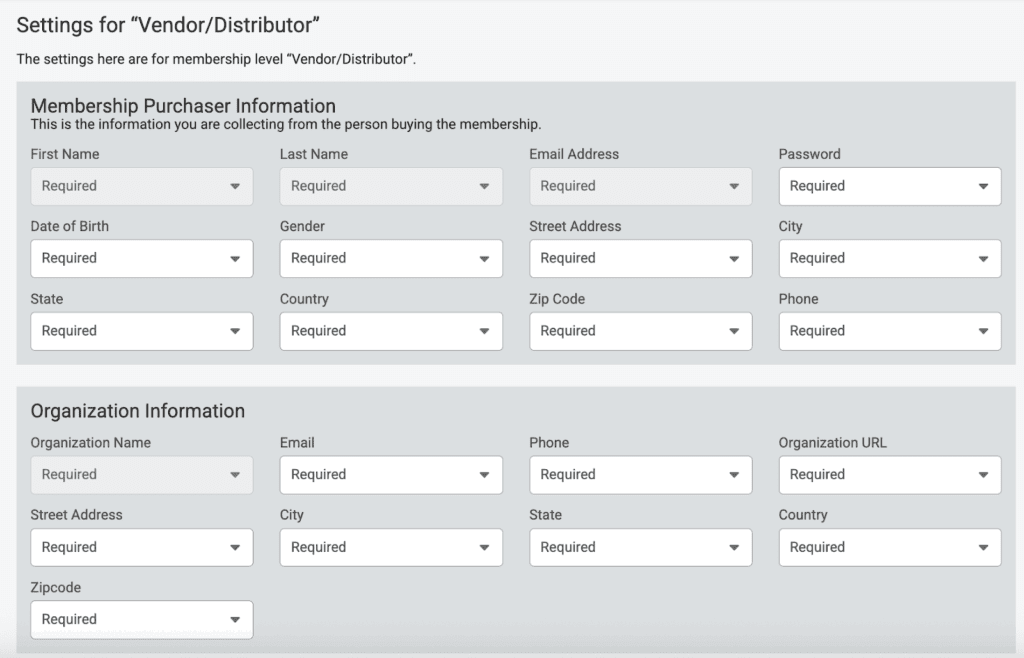The width and height of the screenshot is (1024, 658).
Task: Expand the purchaser Phone dropdown
Action: point(889,331)
